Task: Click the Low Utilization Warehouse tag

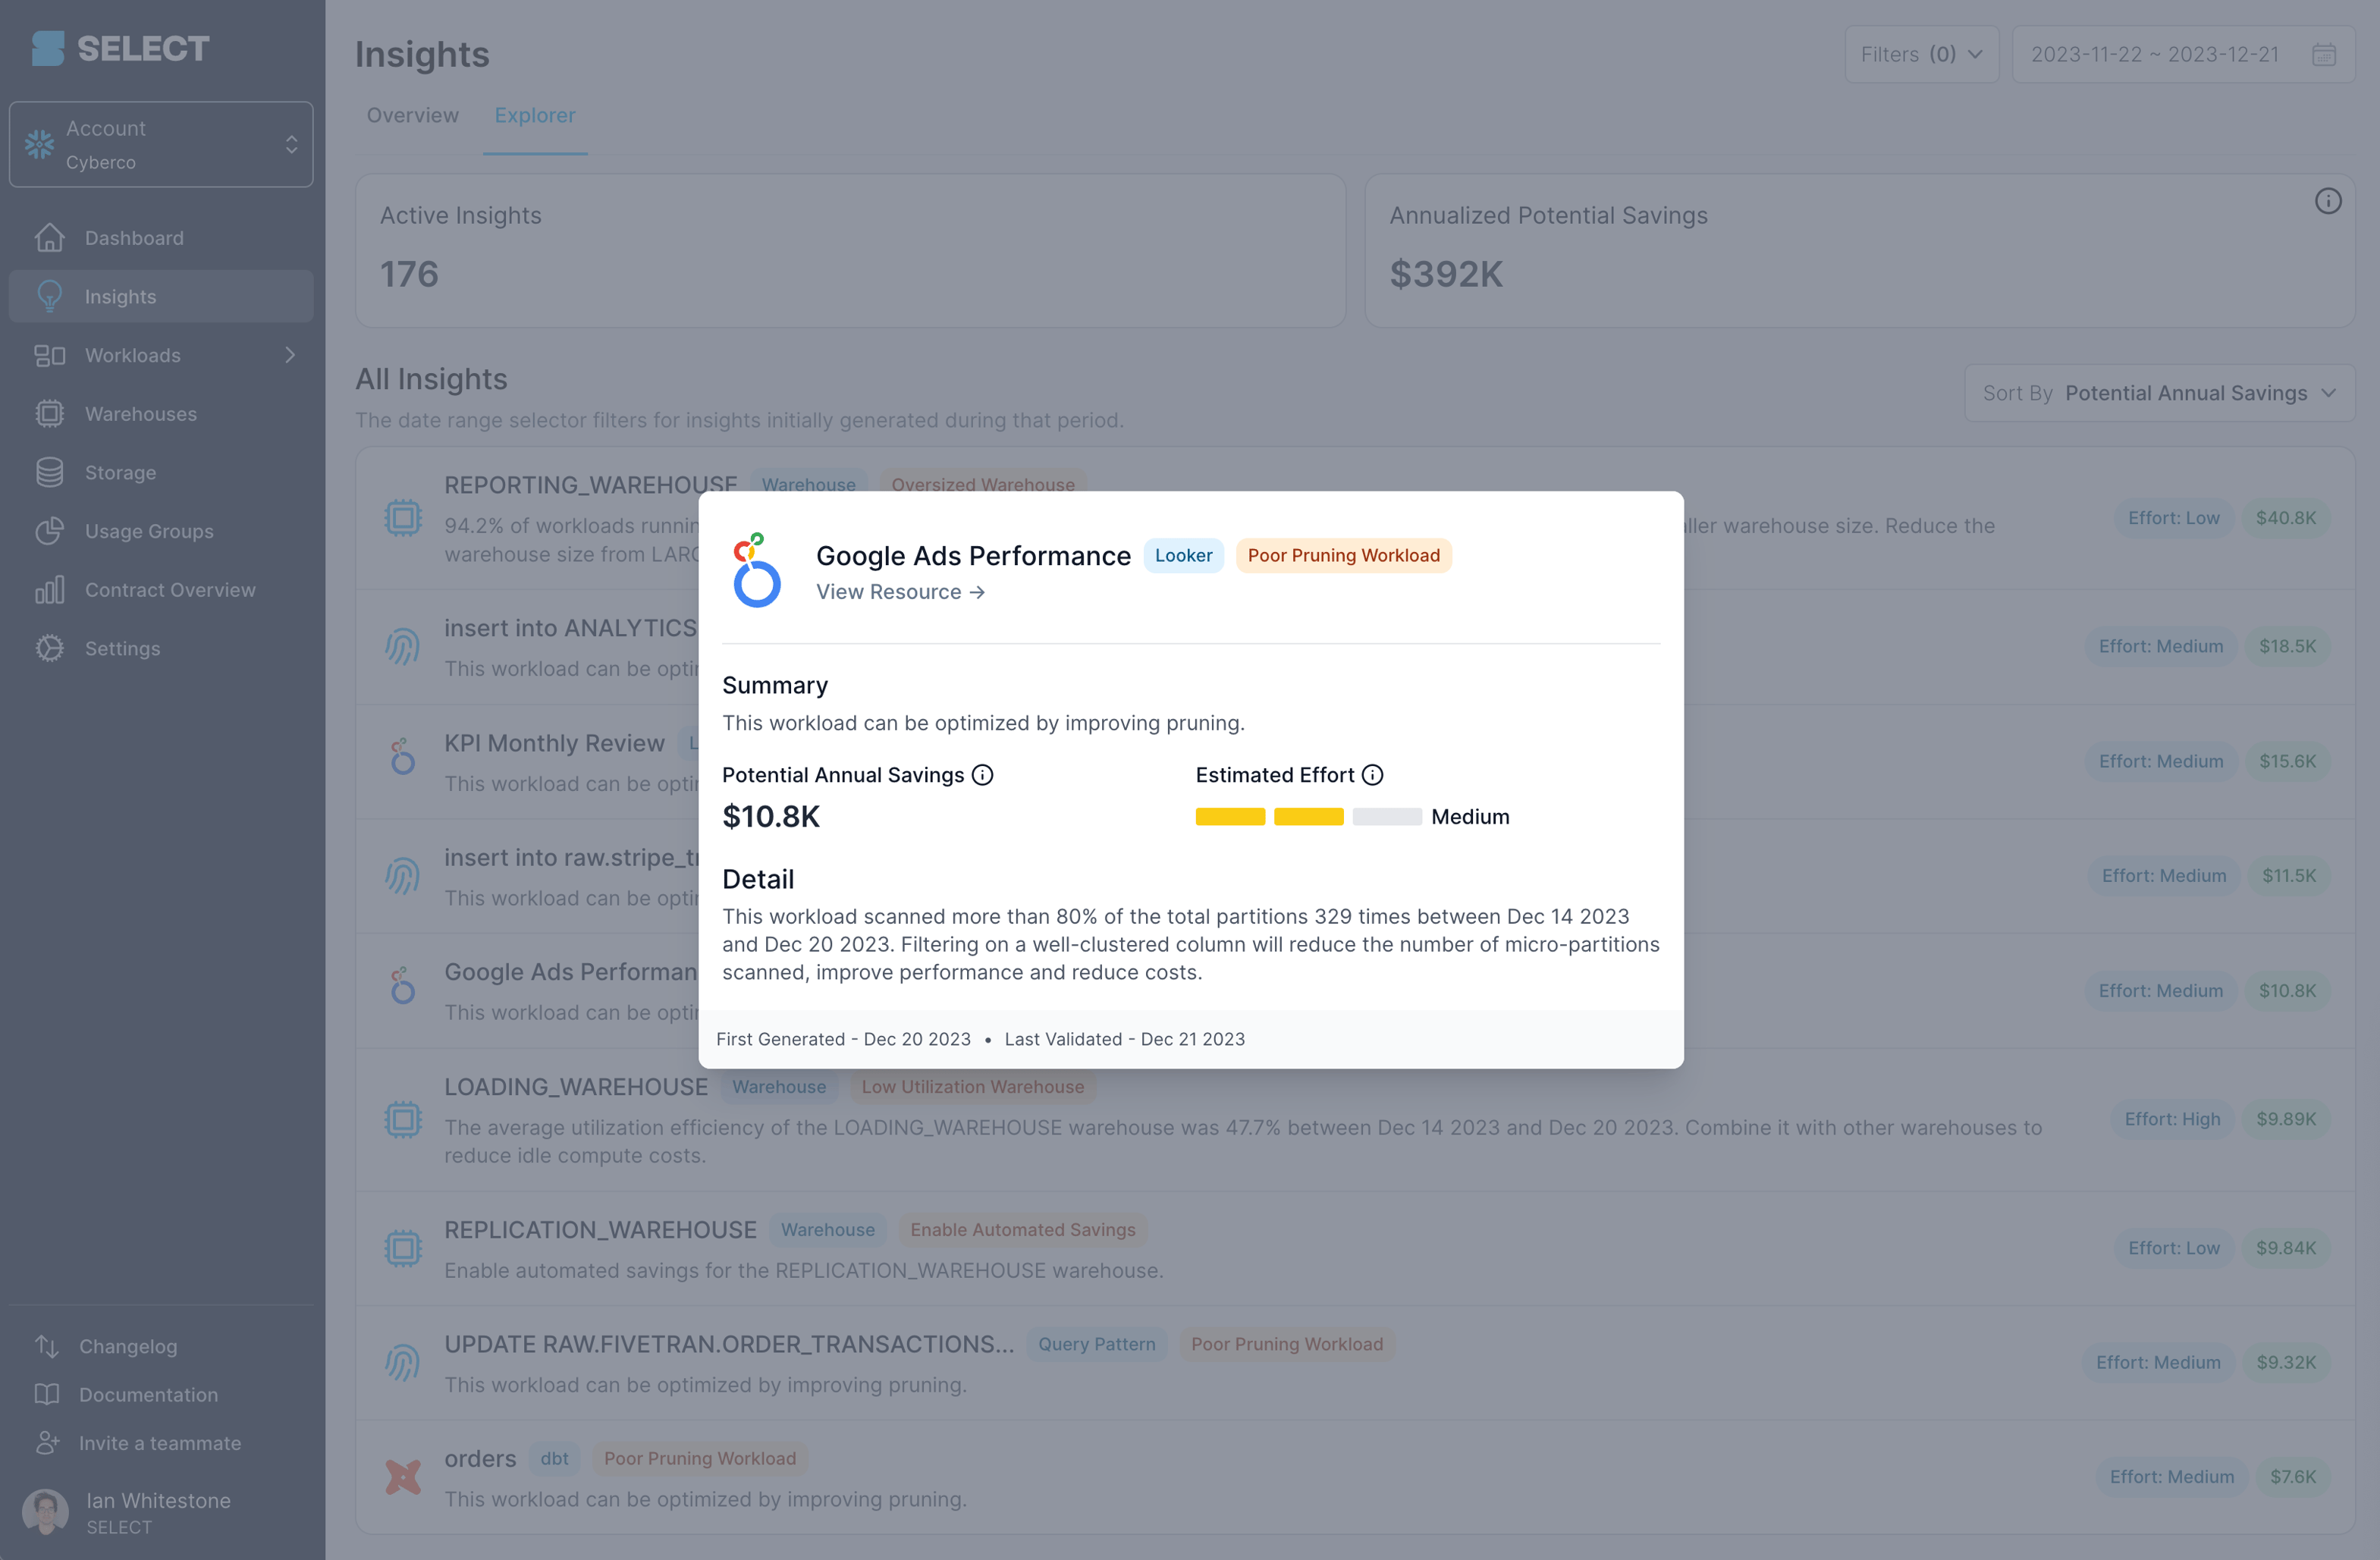Action: (972, 1087)
